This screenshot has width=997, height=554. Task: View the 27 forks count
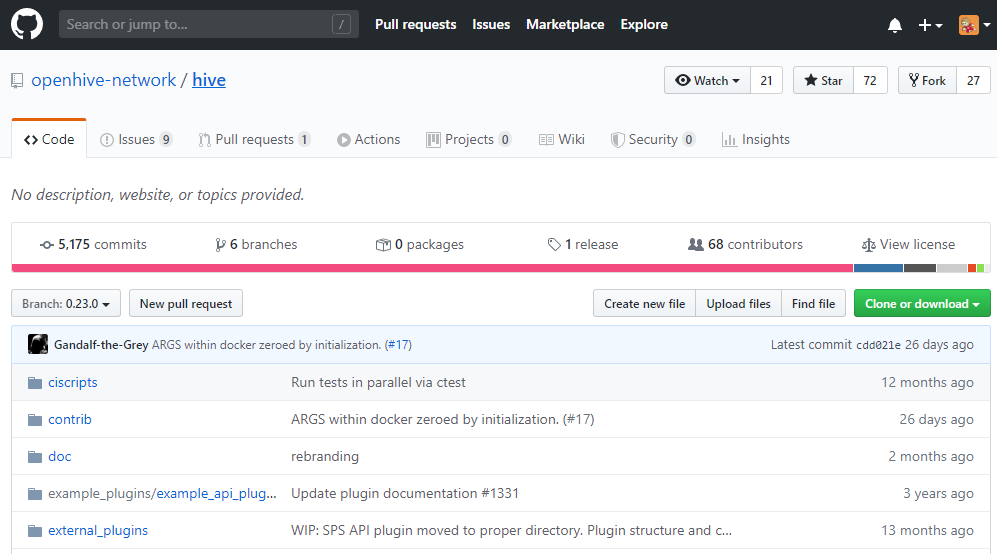click(973, 80)
